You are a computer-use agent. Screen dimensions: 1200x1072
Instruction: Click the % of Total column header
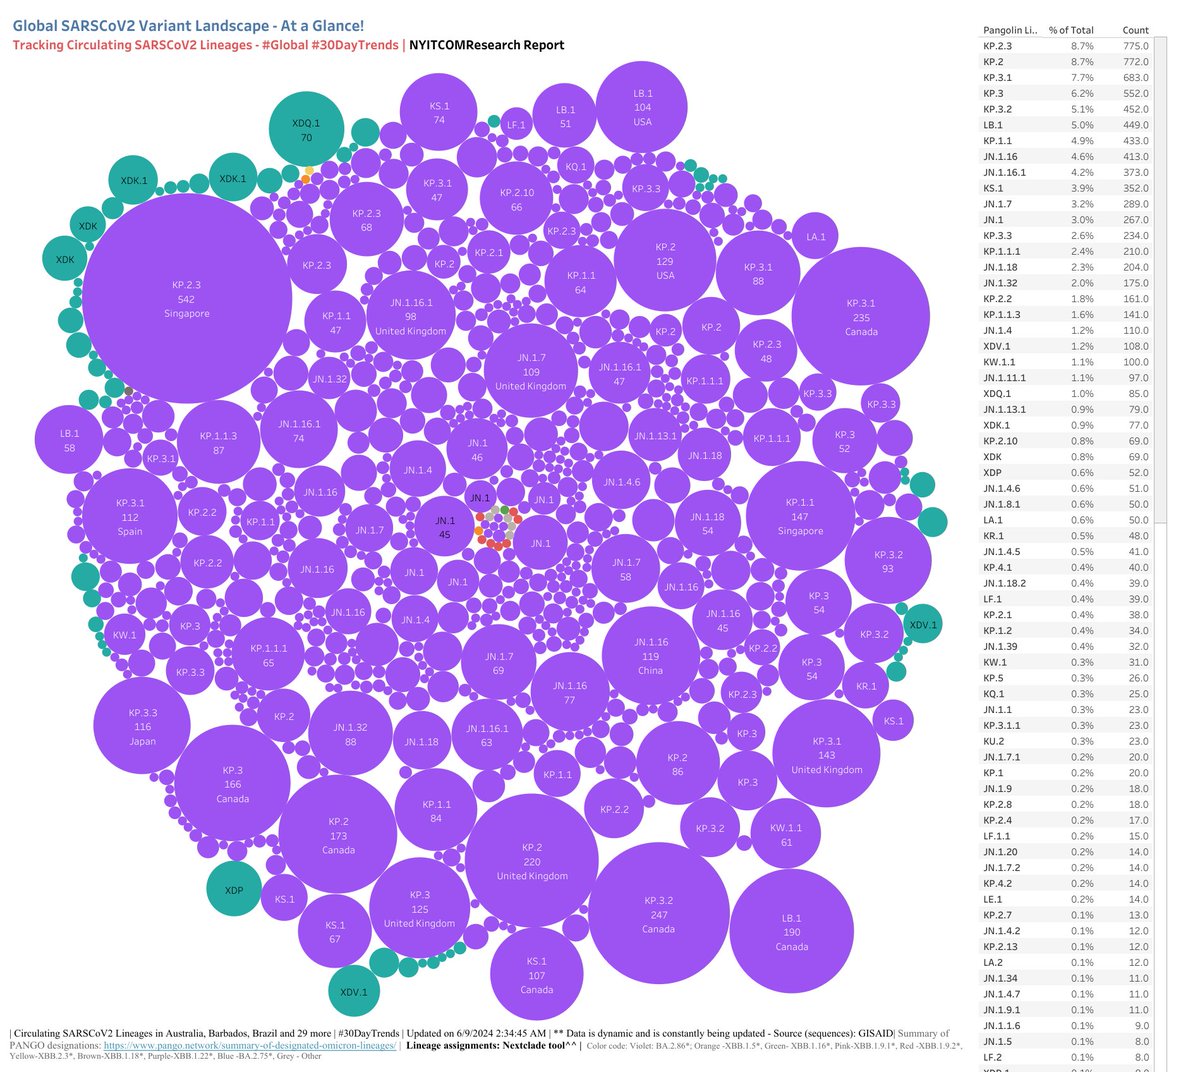coord(1071,30)
